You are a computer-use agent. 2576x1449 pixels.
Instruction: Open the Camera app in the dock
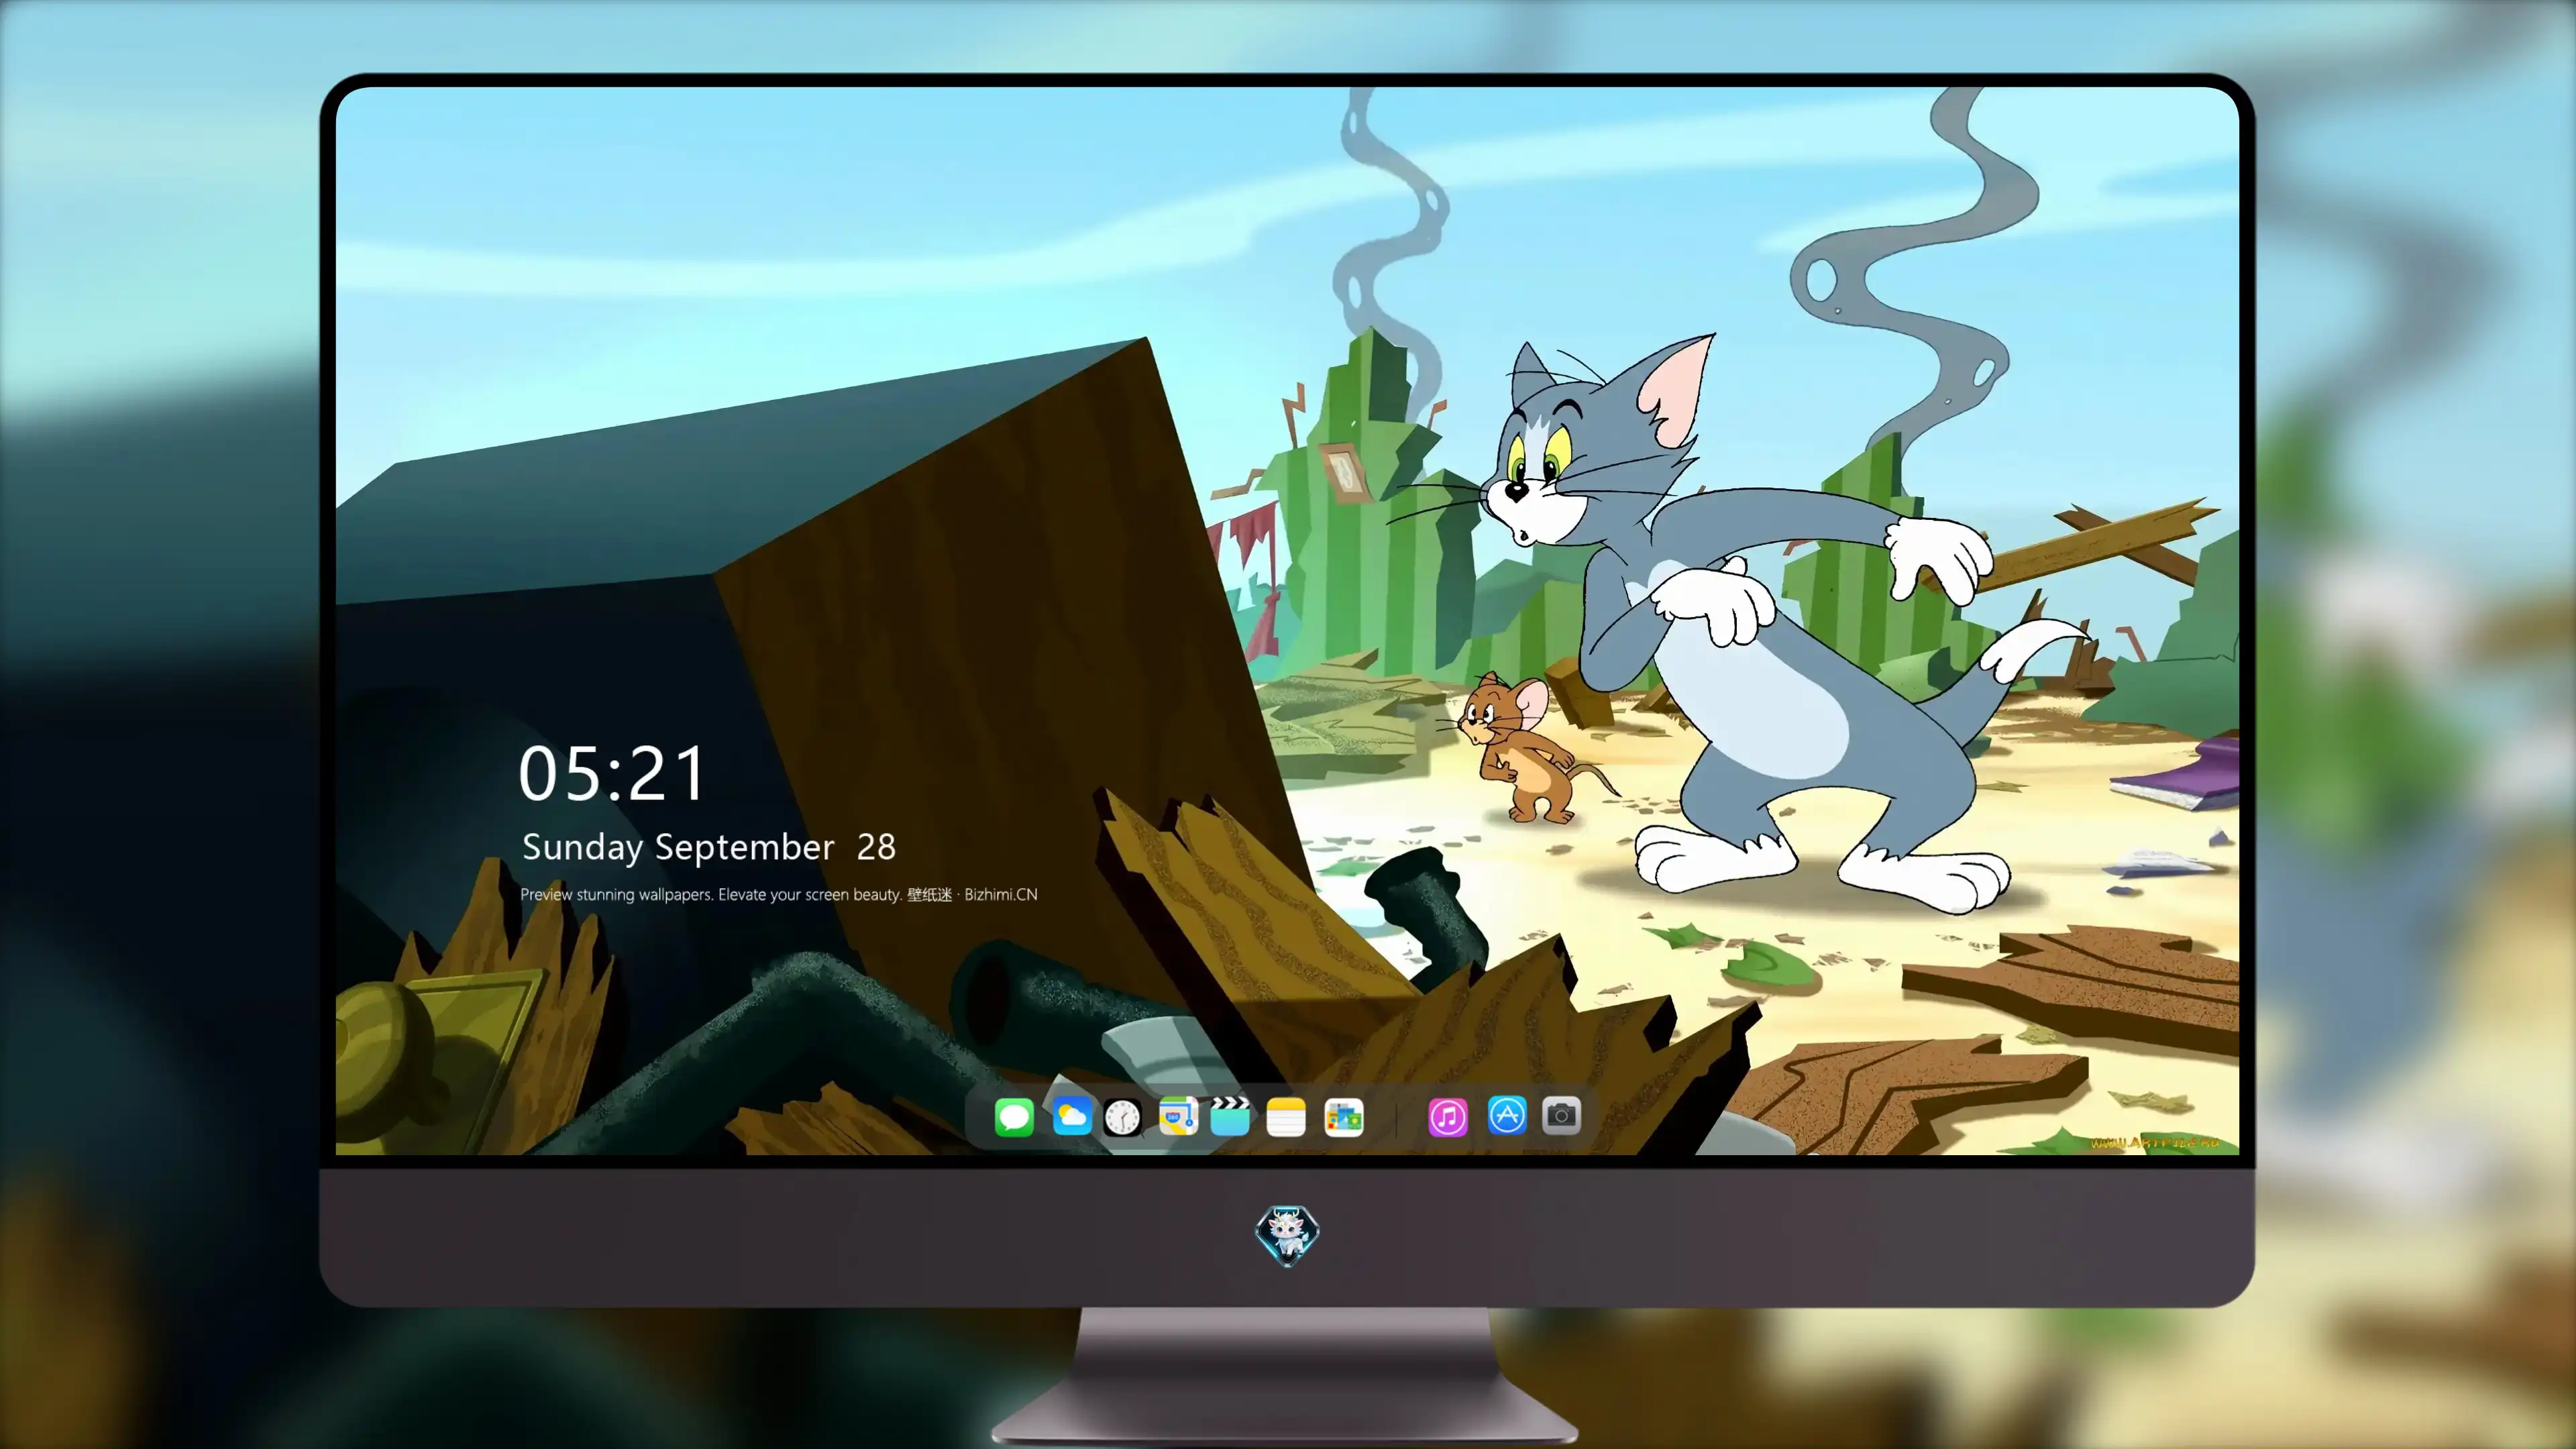1561,1115
